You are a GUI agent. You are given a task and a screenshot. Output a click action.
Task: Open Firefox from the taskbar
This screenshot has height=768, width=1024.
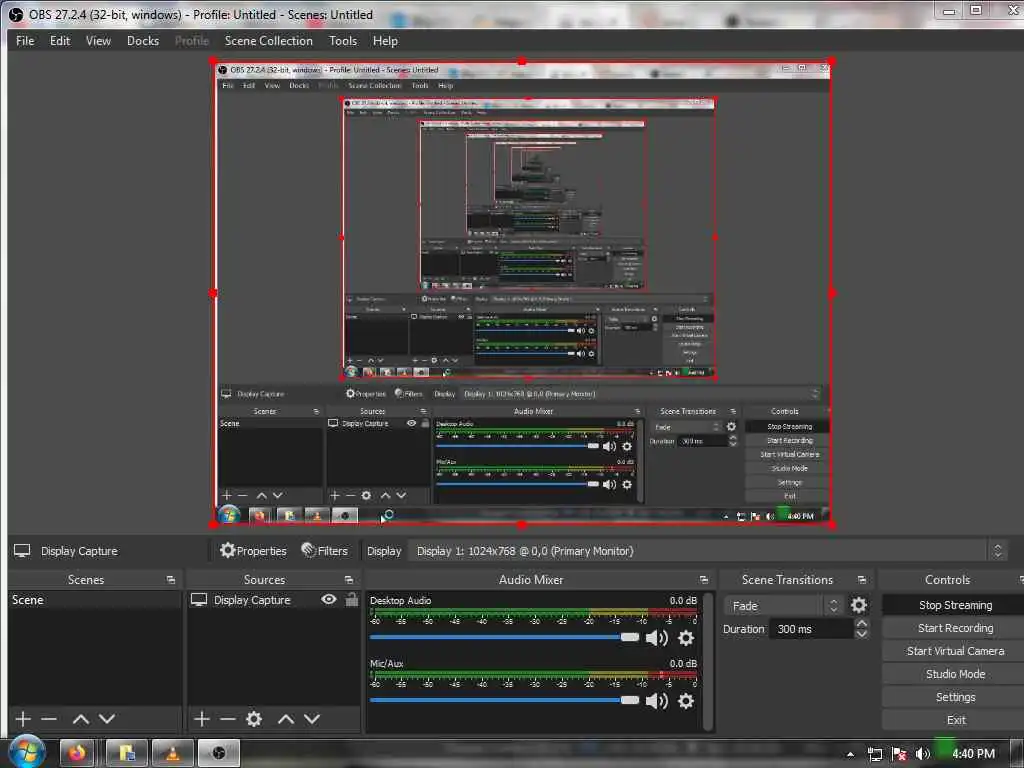(78, 753)
